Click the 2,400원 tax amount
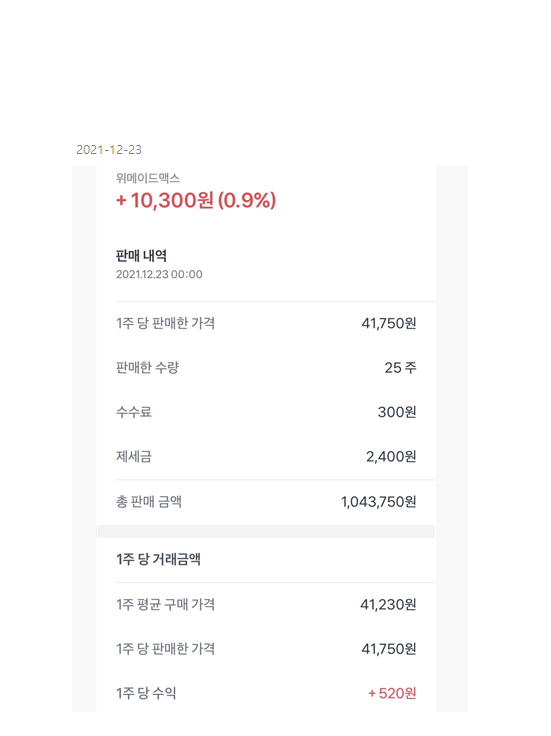551x736 pixels. pos(391,457)
